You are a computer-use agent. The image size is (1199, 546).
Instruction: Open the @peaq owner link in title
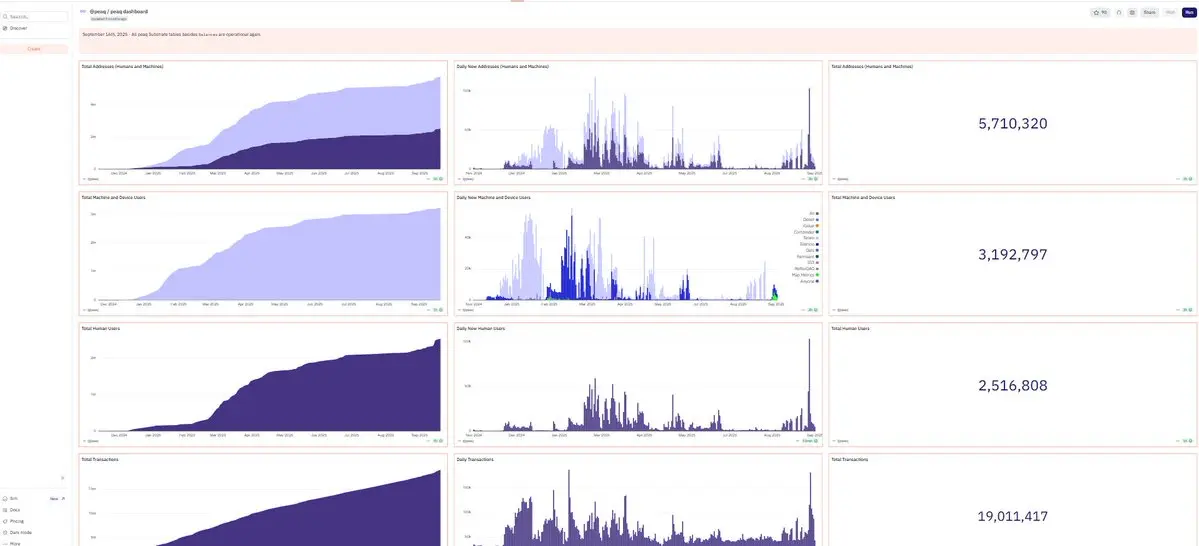[96, 11]
